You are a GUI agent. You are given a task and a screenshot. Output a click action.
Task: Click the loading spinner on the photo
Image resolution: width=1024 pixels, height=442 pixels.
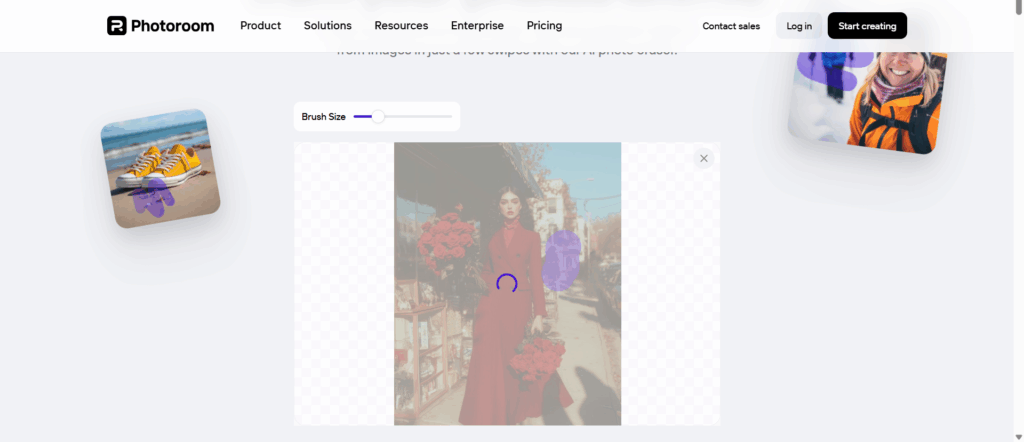507,283
